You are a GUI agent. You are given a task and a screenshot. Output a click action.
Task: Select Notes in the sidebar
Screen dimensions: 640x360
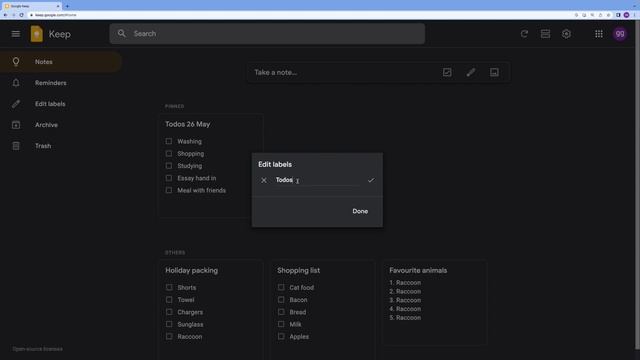click(60, 62)
